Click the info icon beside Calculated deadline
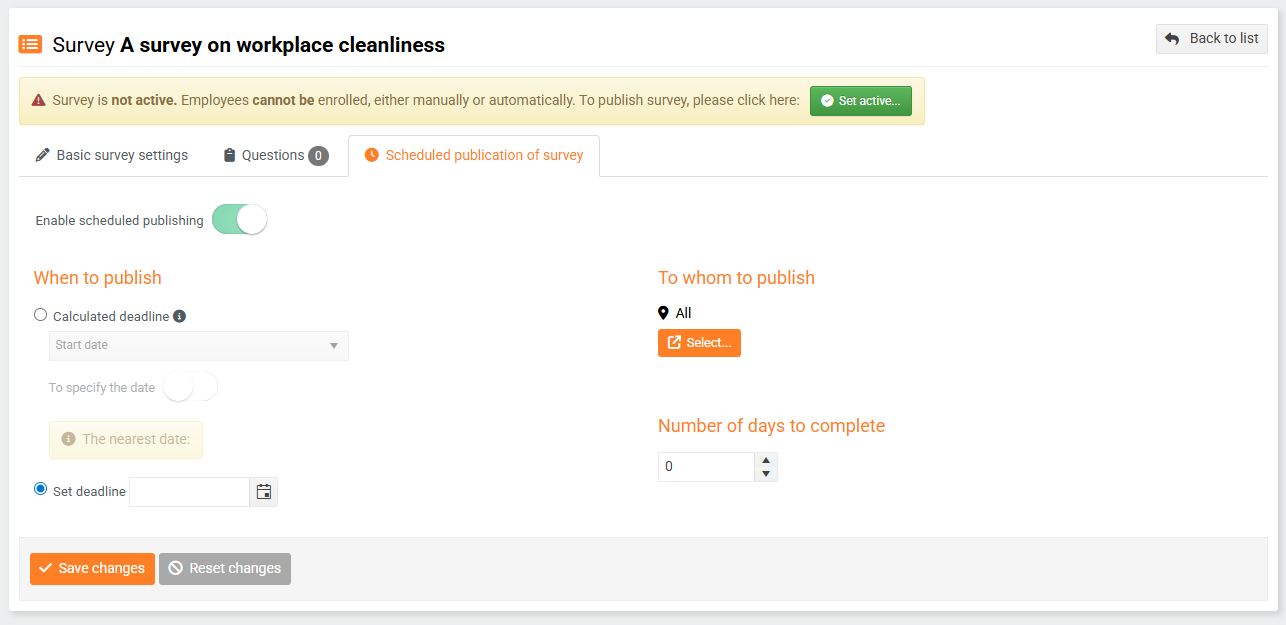This screenshot has width=1286, height=625. 180,316
